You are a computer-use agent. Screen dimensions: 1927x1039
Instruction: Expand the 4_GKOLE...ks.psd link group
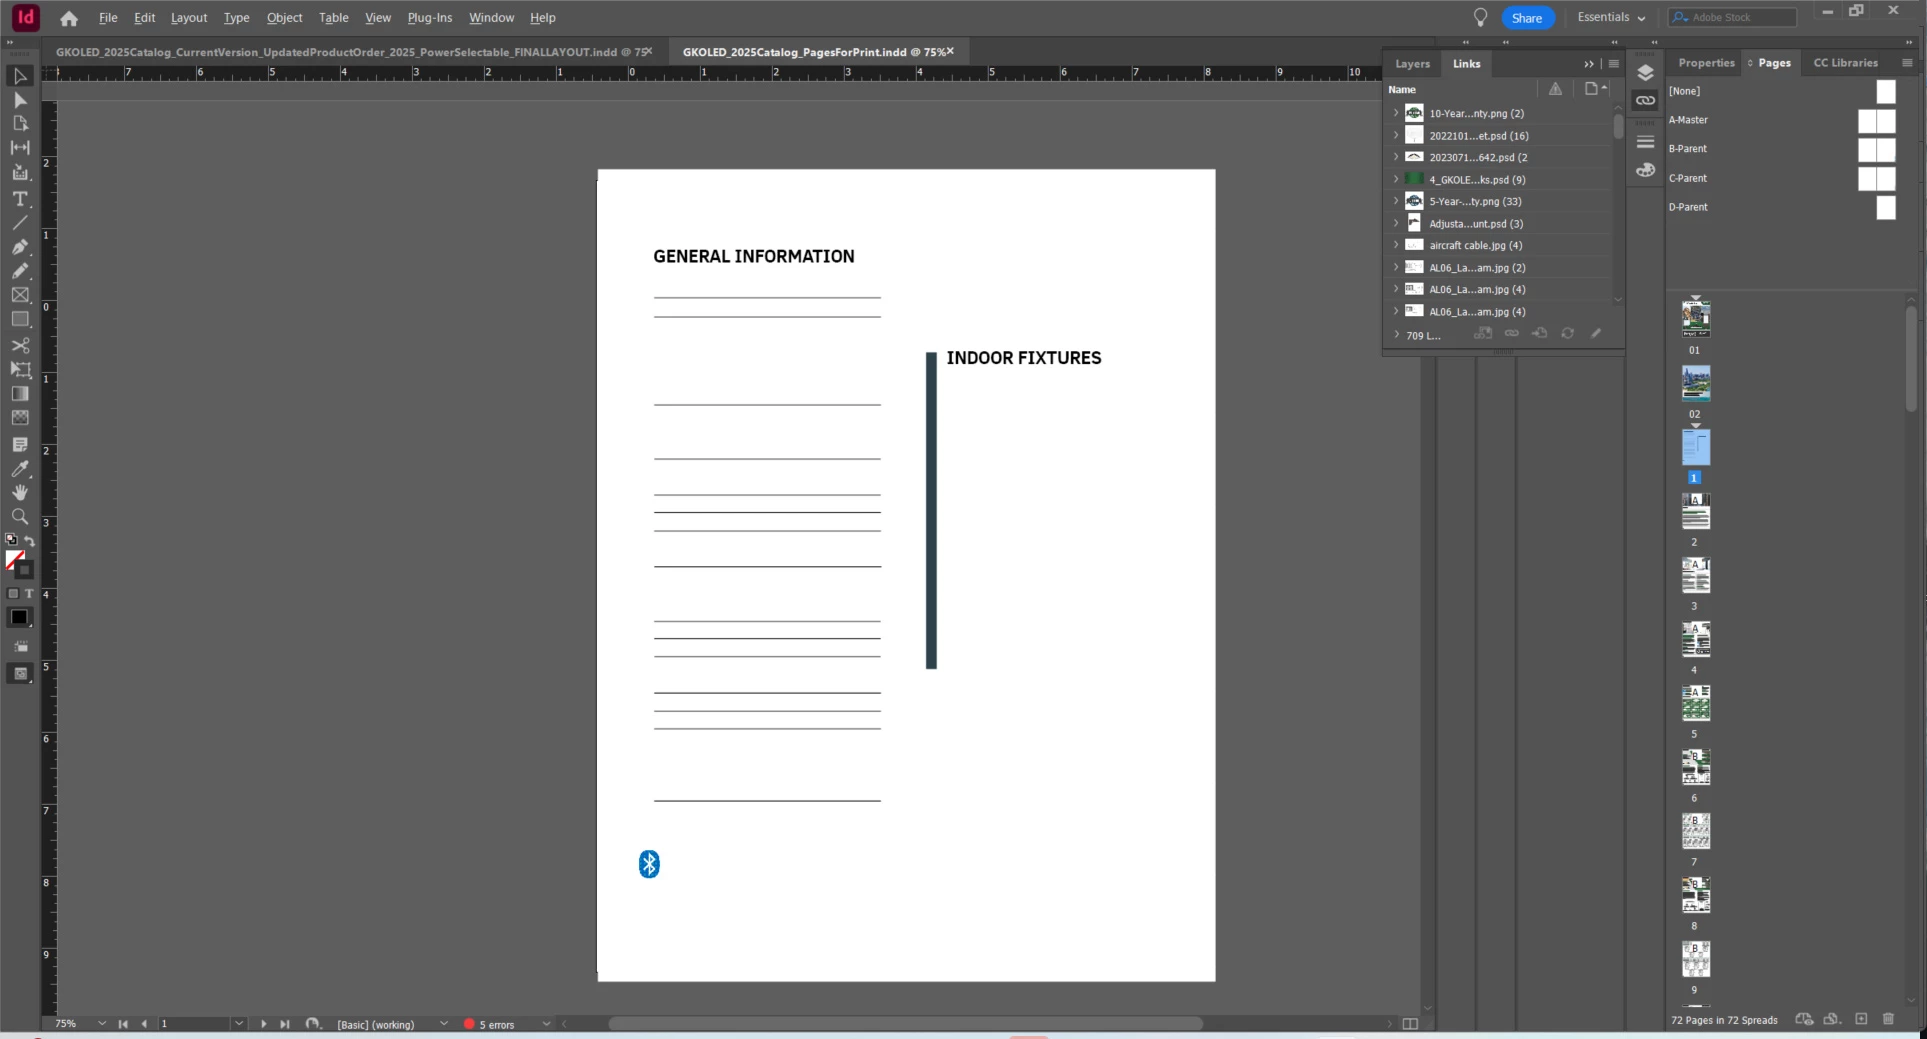[1396, 179]
